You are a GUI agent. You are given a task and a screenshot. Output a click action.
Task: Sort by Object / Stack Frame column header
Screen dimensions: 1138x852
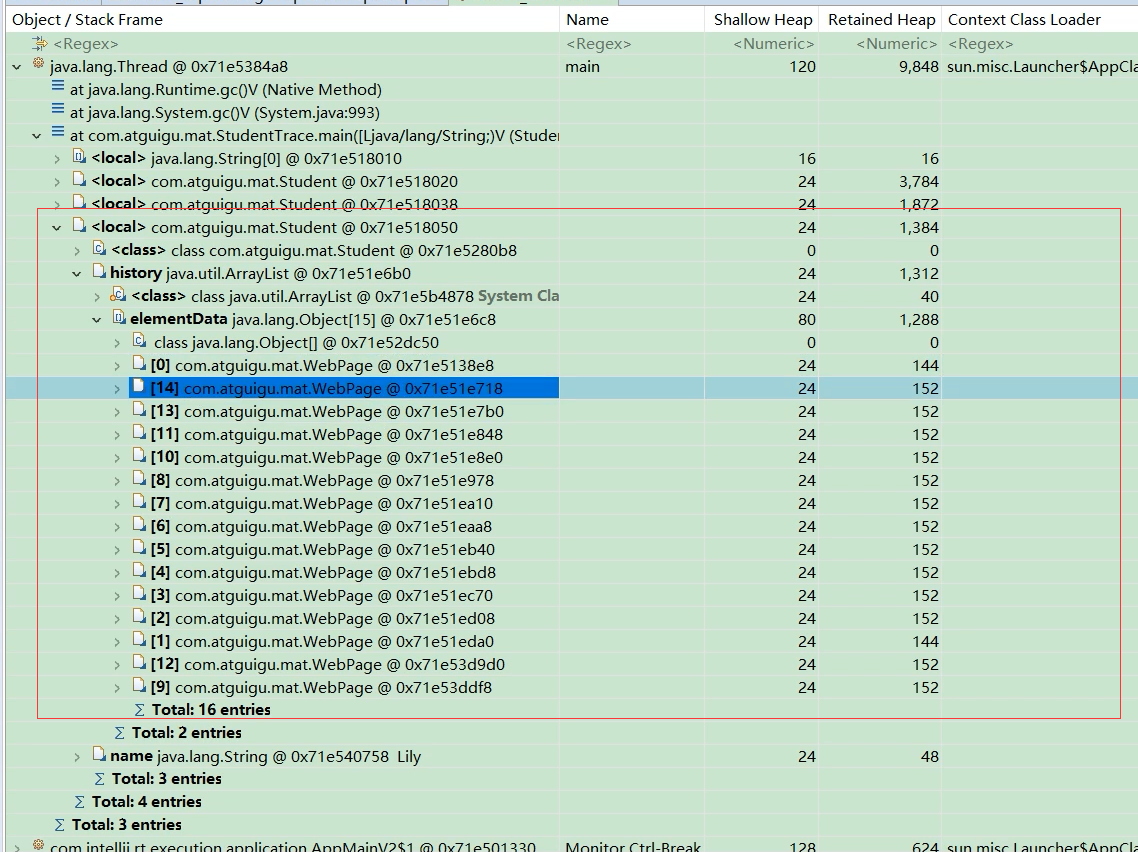pos(282,20)
